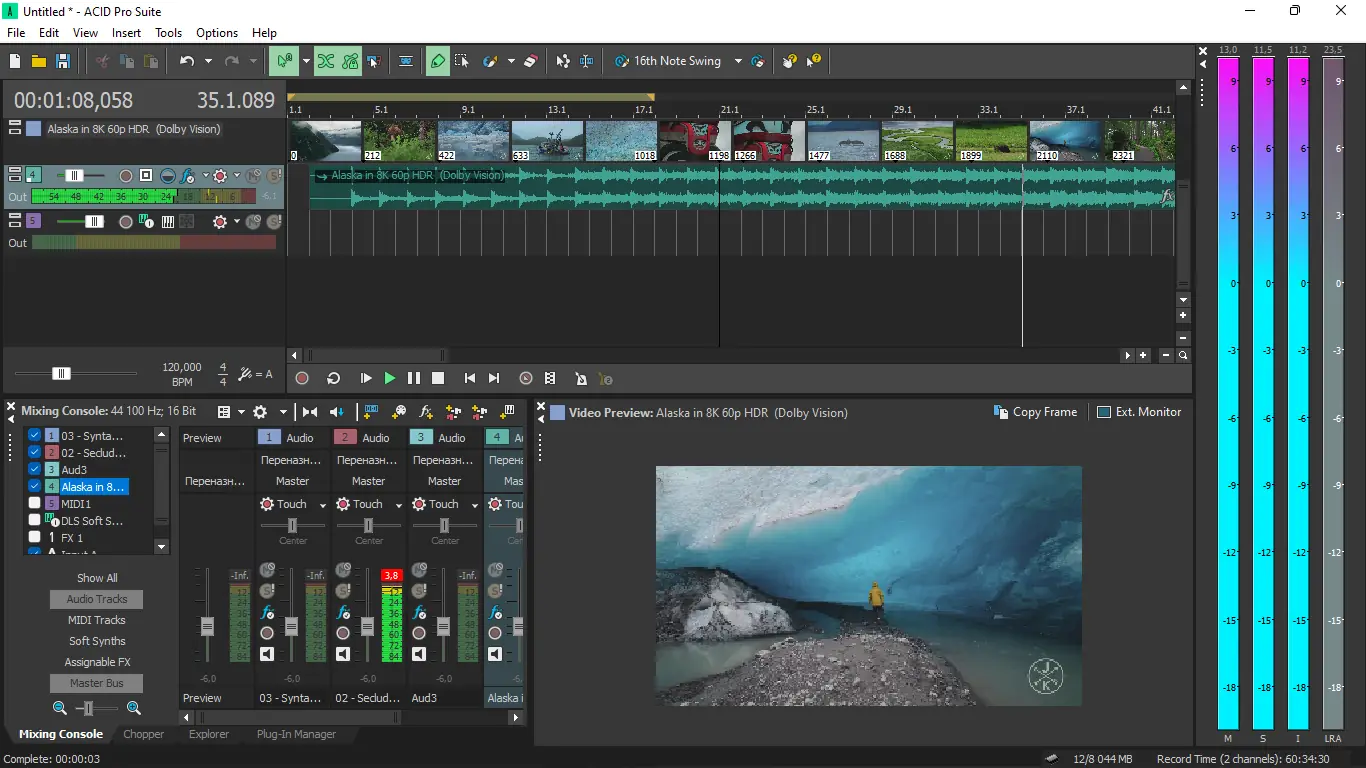Screen dimensions: 1366x768
Task: Mute the Aud3 channel speaker icon
Action: click(419, 654)
